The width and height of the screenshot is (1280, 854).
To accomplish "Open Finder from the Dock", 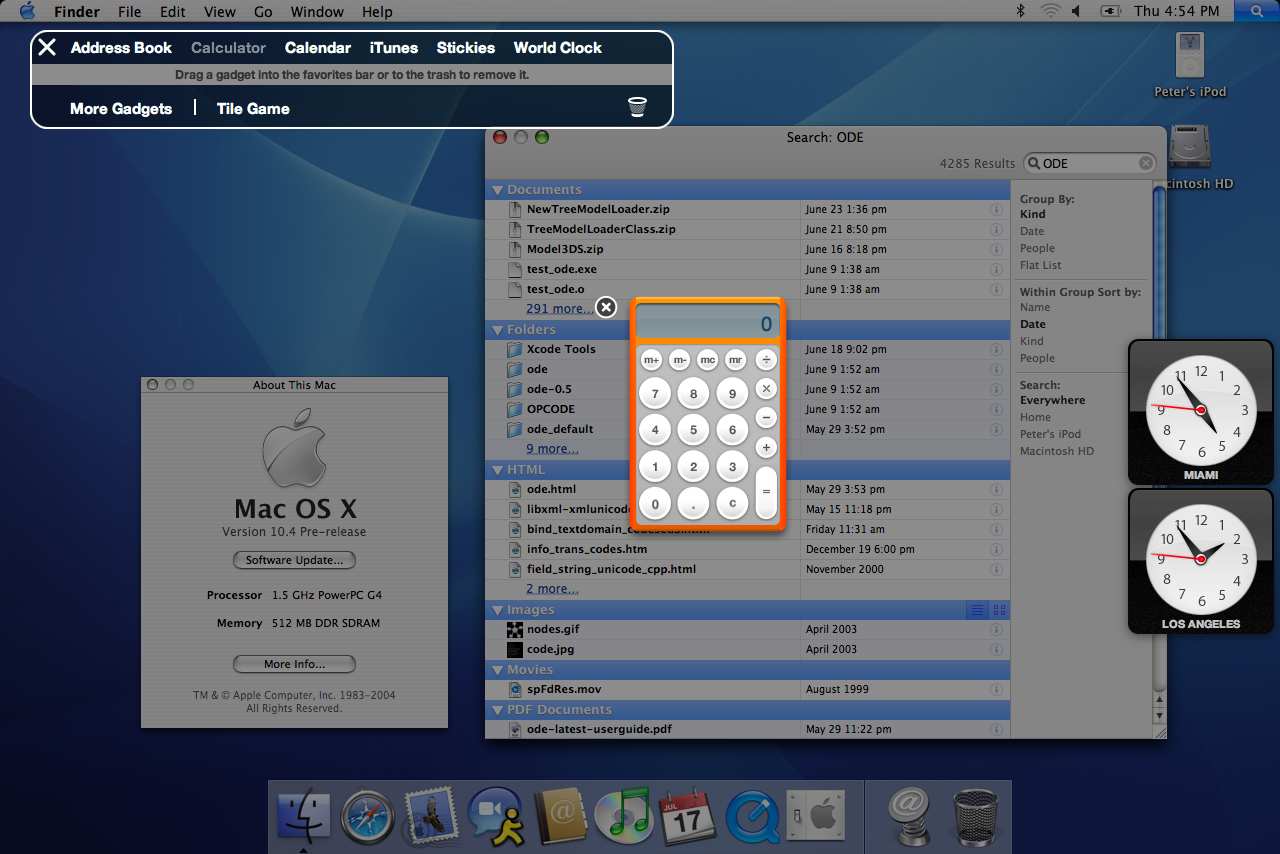I will (x=303, y=814).
